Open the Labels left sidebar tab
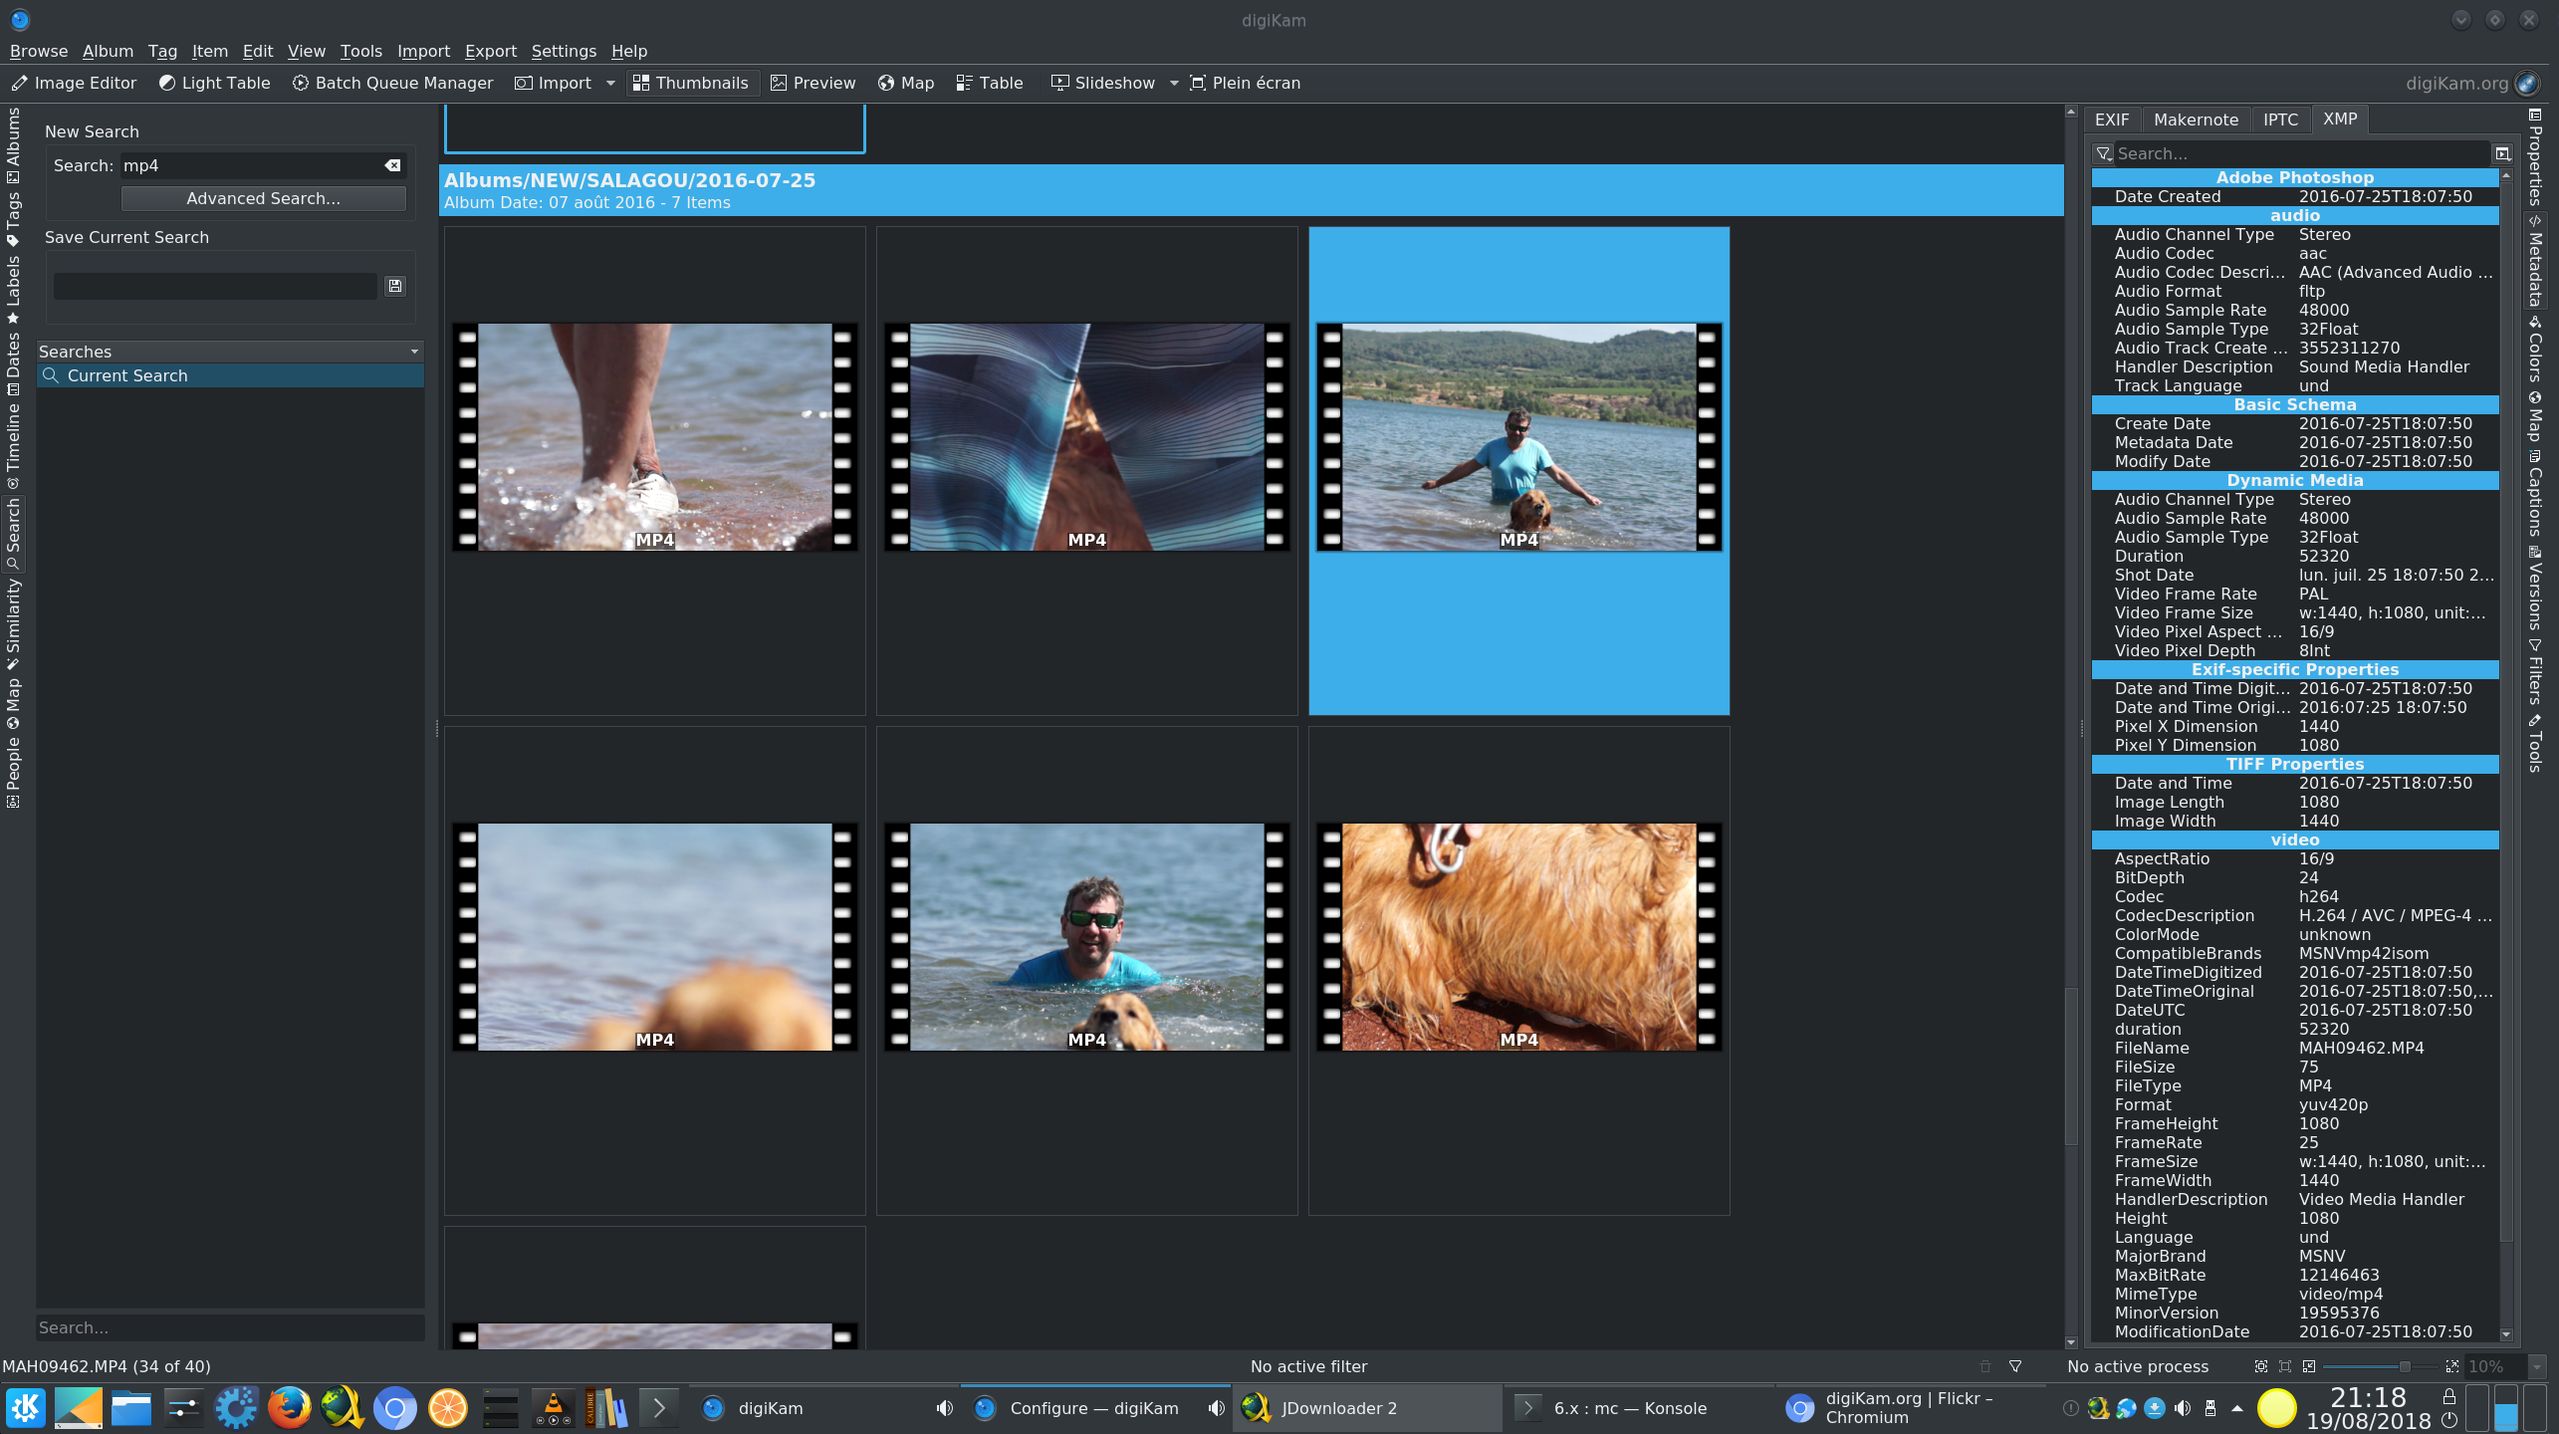The width and height of the screenshot is (2559, 1434). point(13,290)
